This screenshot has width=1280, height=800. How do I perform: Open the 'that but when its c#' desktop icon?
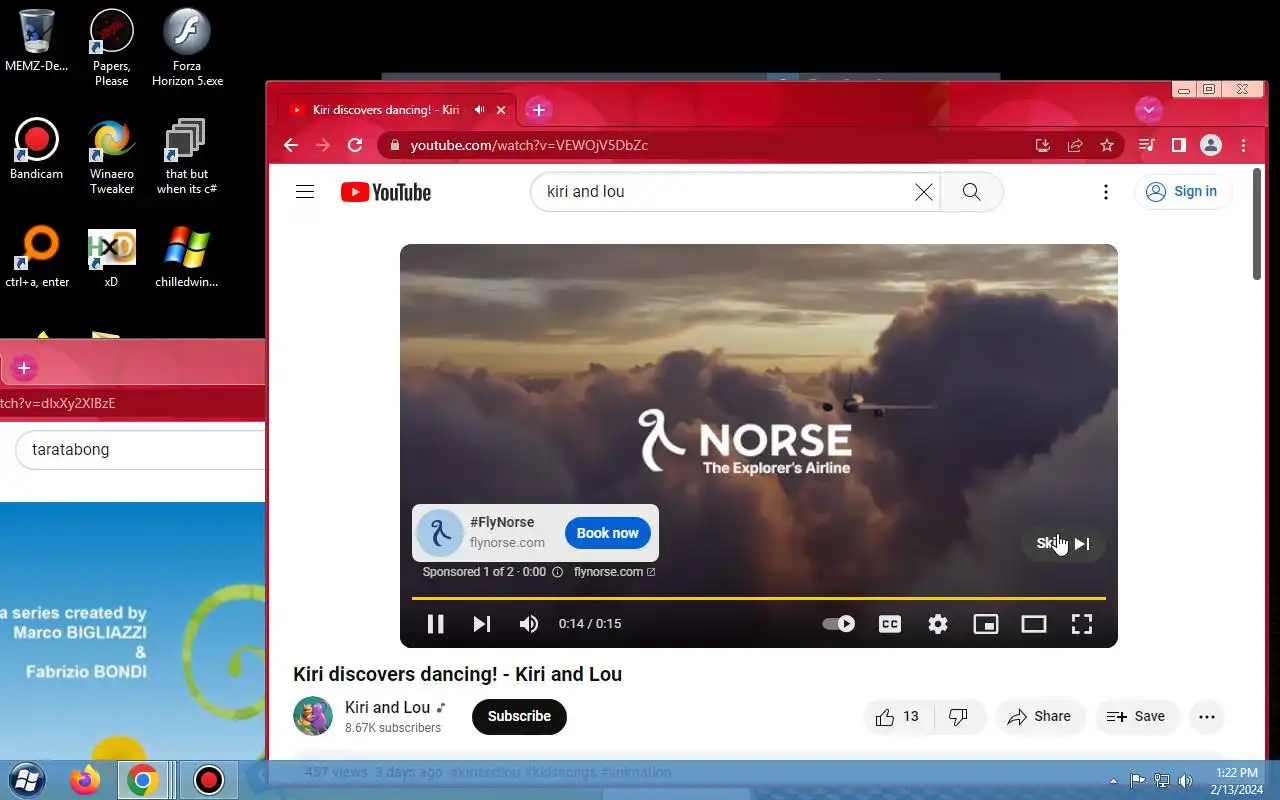186,156
